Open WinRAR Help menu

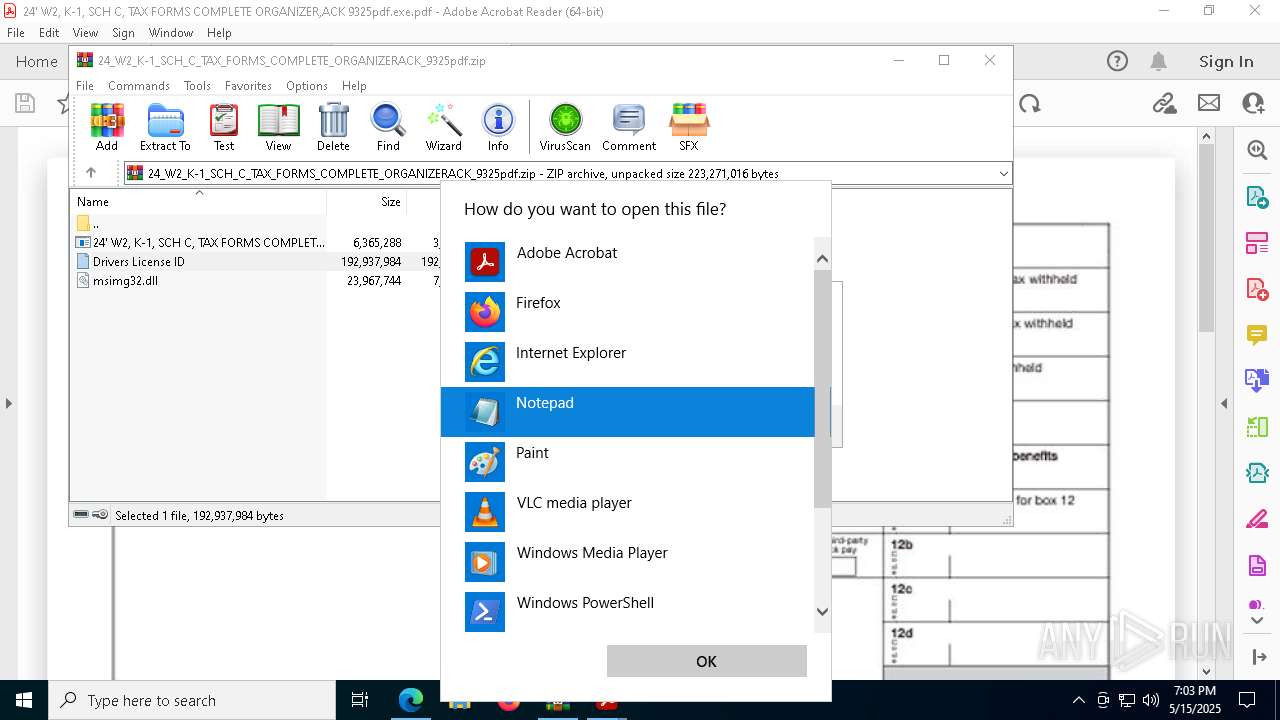[x=354, y=86]
